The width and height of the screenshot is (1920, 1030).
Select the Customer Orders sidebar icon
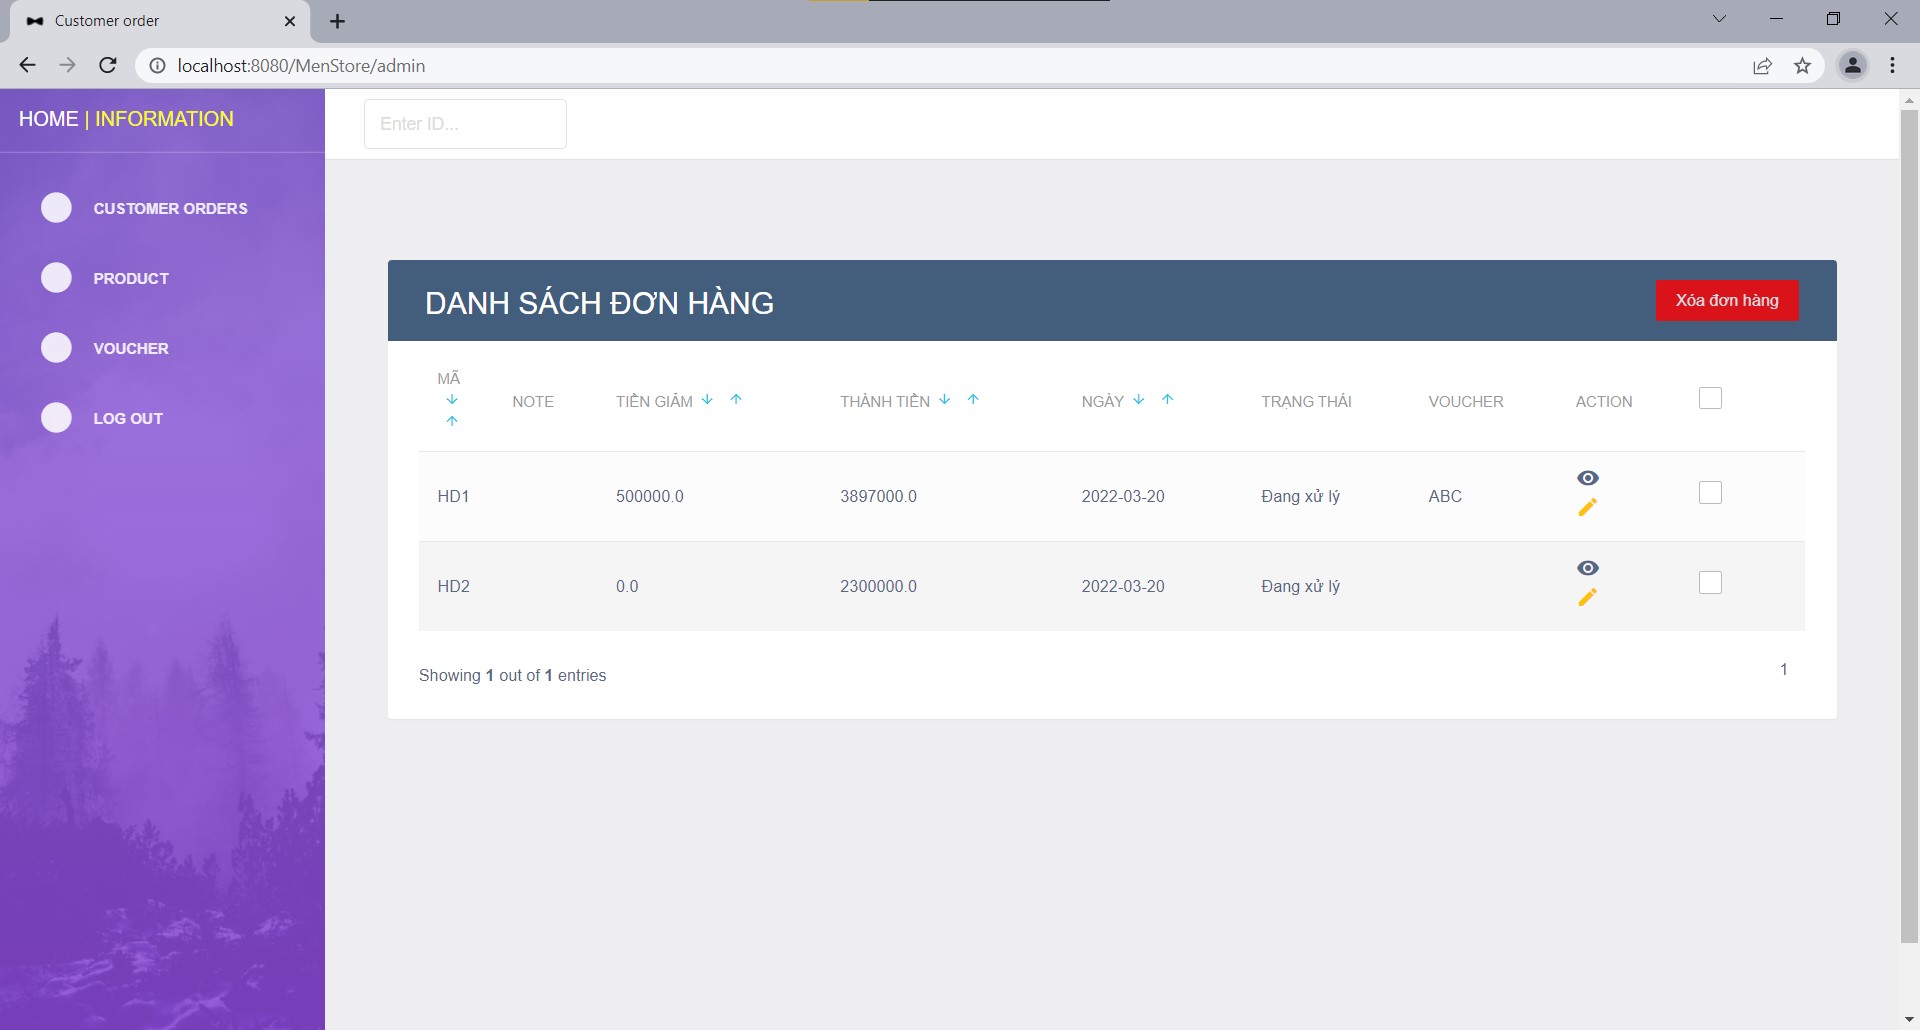(x=56, y=208)
